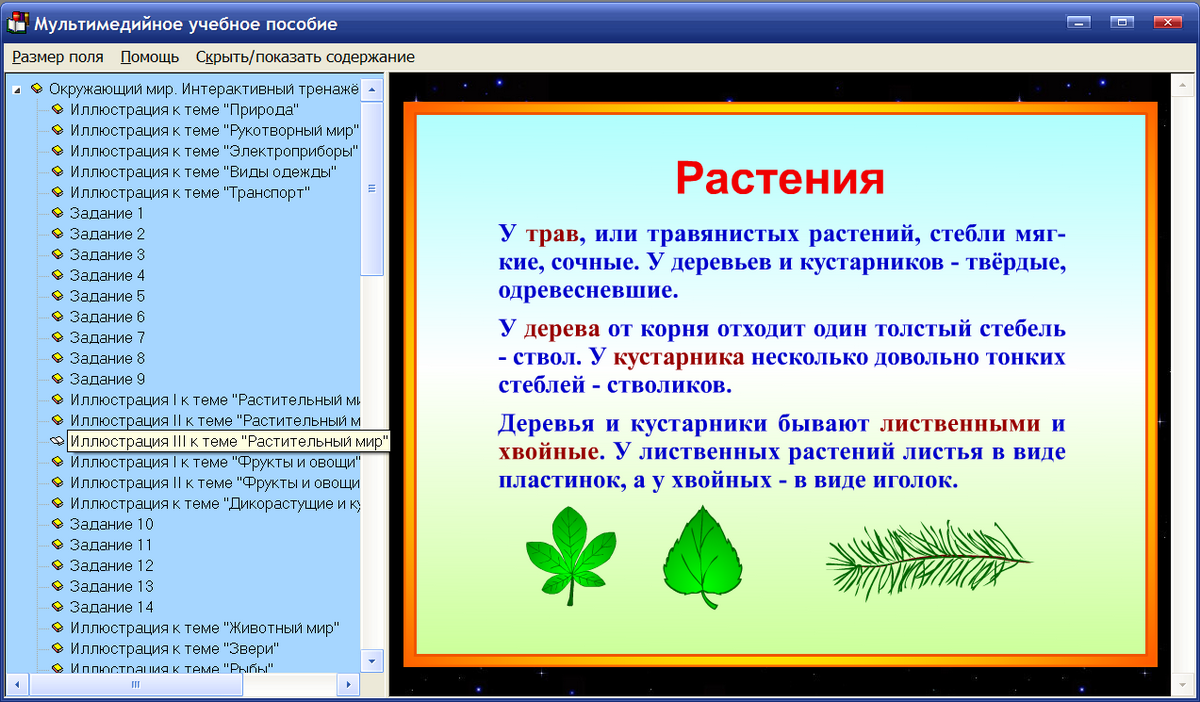Image resolution: width=1200 pixels, height=702 pixels.
Task: Click the yellow icon next to "Иллюстрация к теме Природа"
Action: point(57,108)
